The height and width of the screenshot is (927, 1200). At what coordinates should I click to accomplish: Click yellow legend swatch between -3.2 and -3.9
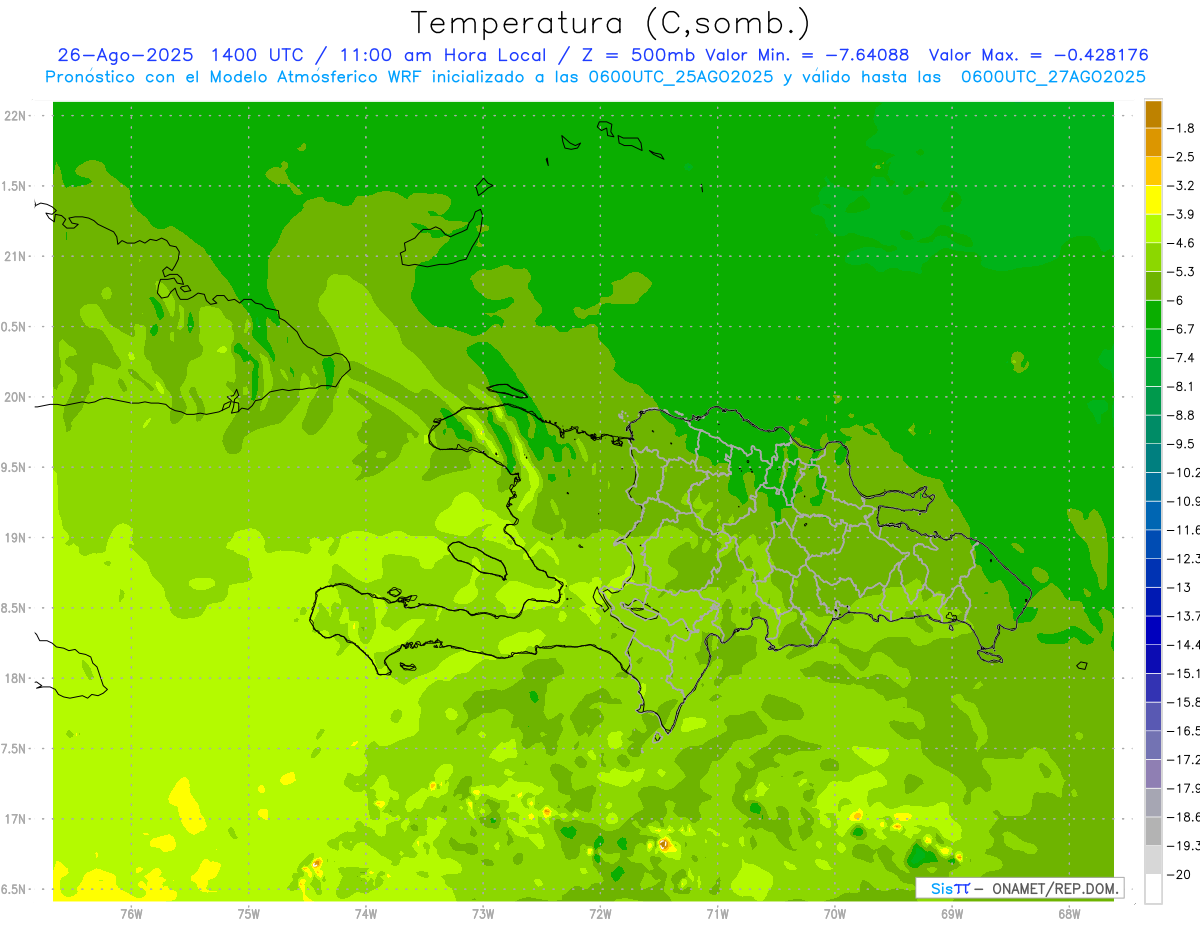(x=1153, y=200)
